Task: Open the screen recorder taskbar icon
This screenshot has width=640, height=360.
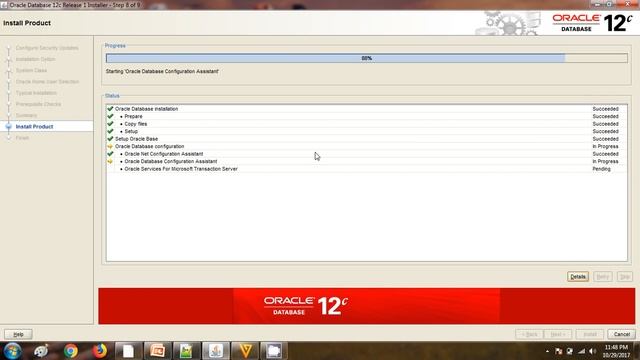Action: (273, 351)
